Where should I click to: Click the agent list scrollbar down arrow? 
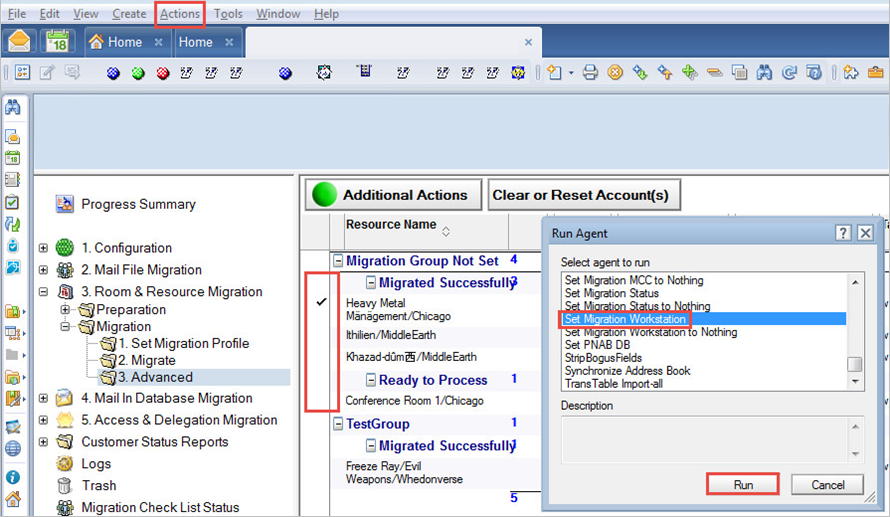coord(855,381)
